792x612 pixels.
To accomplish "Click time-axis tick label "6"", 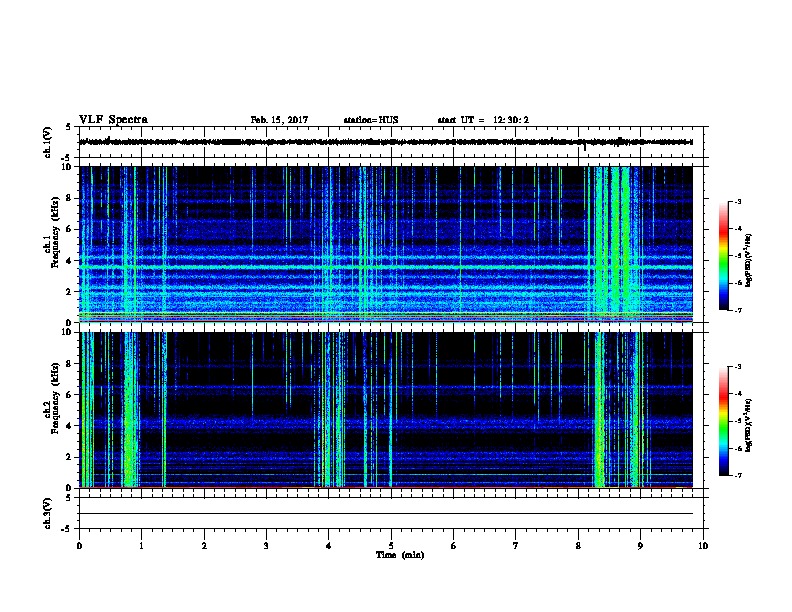I will [x=454, y=546].
